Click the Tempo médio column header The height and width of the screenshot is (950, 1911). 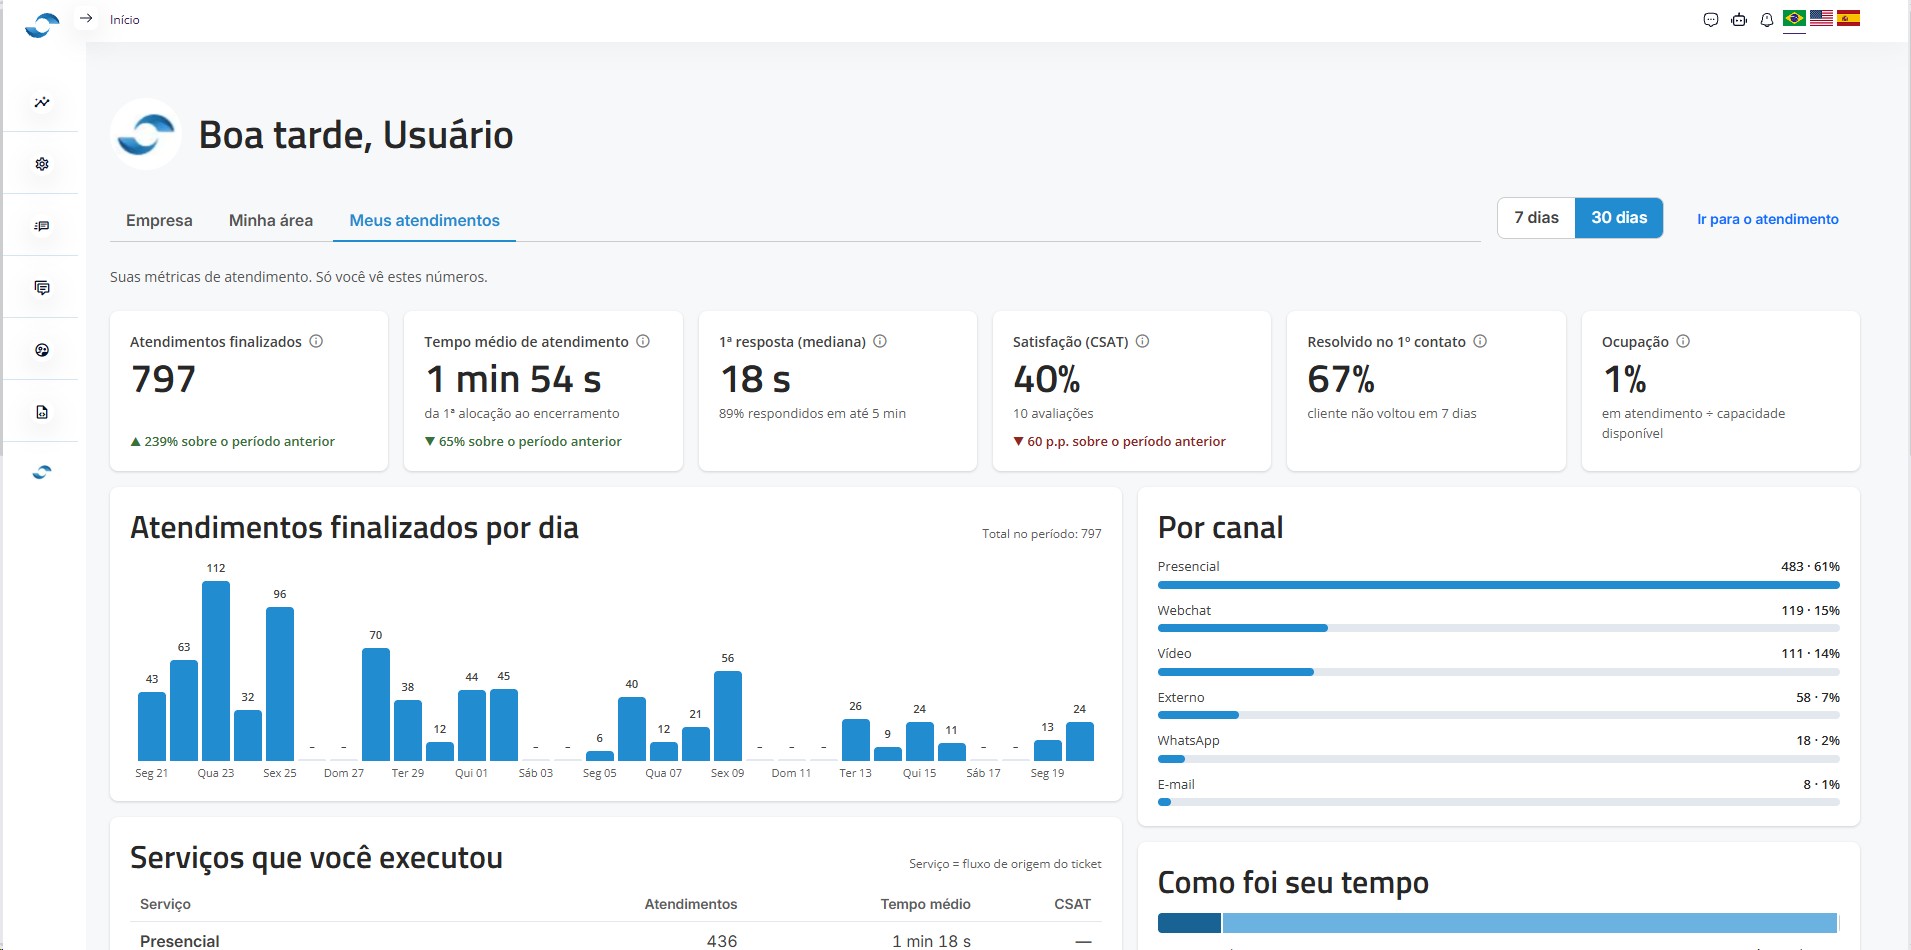tap(925, 904)
